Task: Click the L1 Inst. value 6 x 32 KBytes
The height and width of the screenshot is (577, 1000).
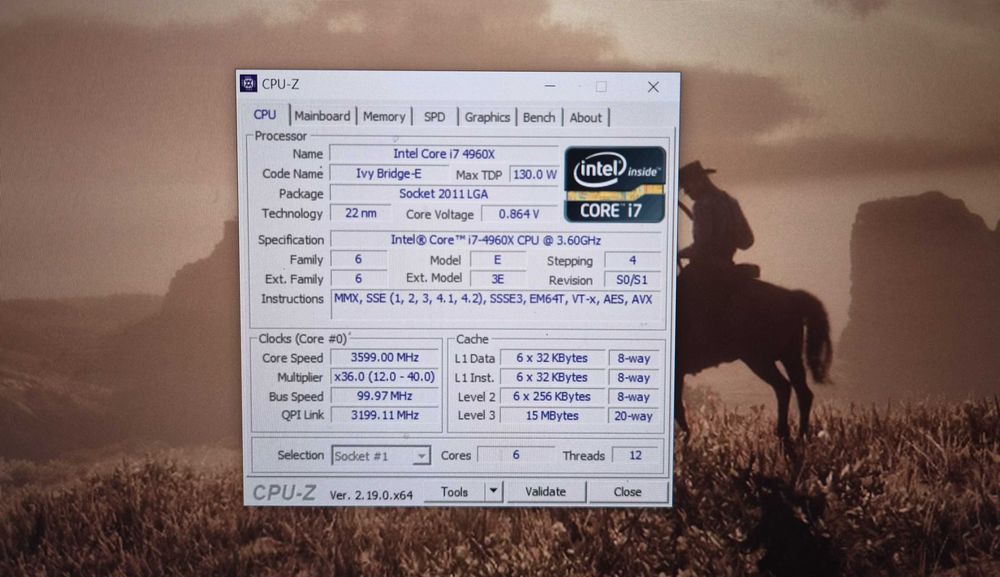Action: (552, 377)
